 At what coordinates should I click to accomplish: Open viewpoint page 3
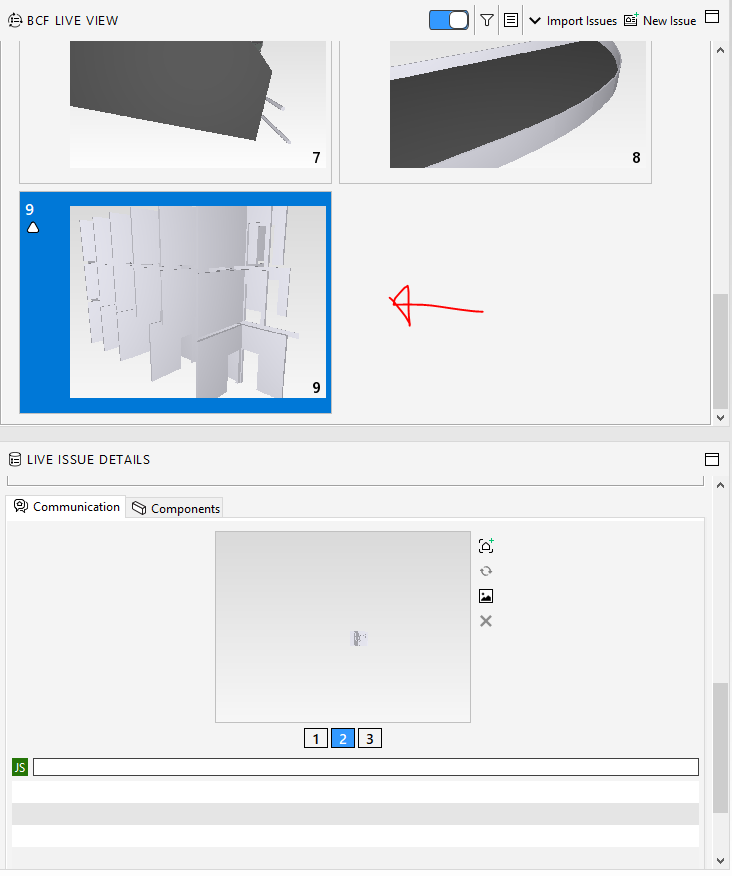(369, 739)
